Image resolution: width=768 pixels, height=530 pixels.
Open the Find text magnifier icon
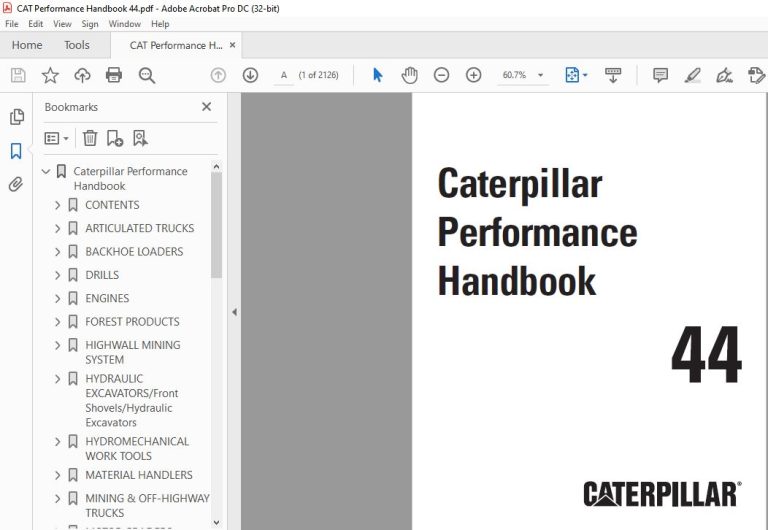tap(146, 75)
